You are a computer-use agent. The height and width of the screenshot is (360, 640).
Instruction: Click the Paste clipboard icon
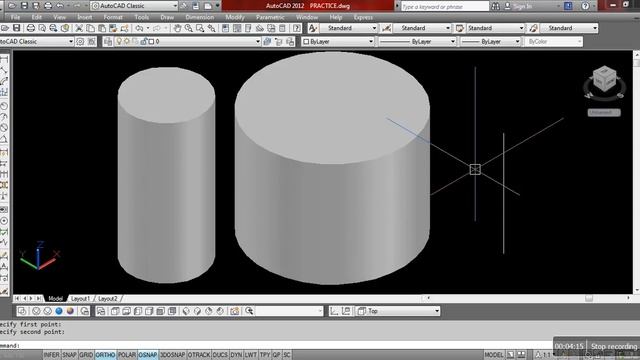click(x=102, y=28)
